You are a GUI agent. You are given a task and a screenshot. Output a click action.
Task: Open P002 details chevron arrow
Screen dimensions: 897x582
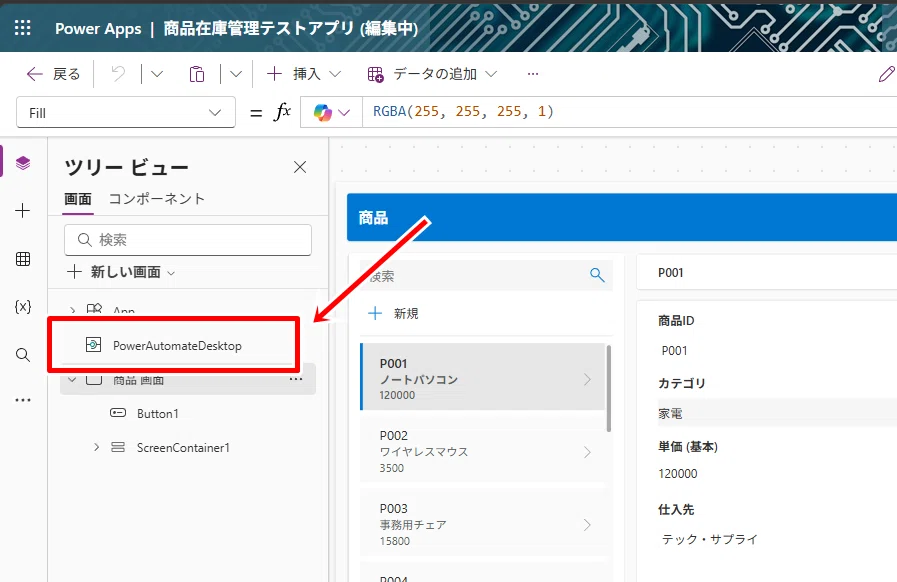point(588,452)
